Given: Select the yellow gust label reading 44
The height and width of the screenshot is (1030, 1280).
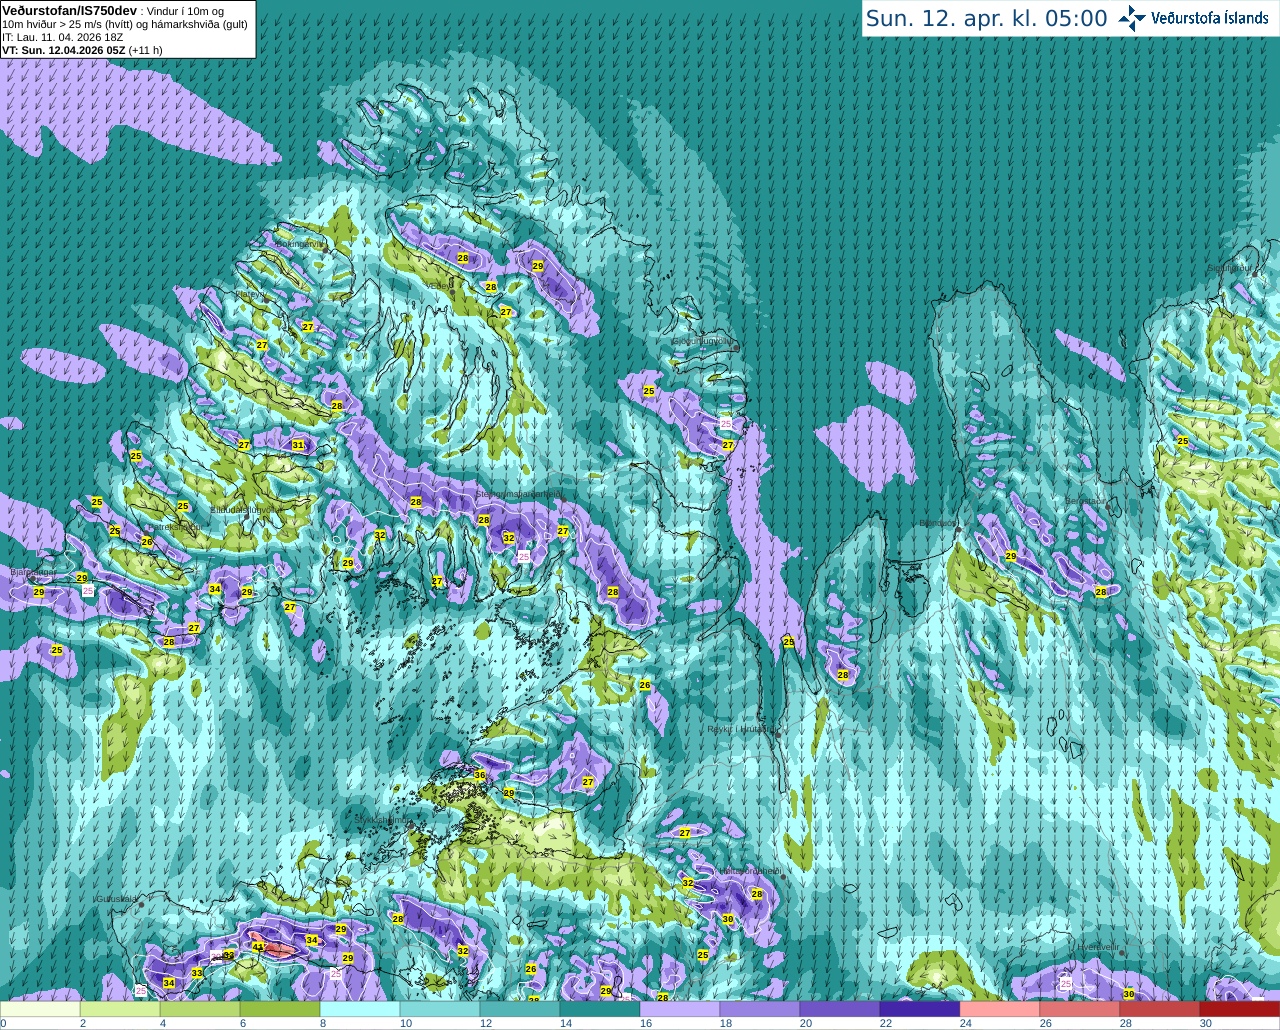Looking at the screenshot, I should [x=258, y=947].
